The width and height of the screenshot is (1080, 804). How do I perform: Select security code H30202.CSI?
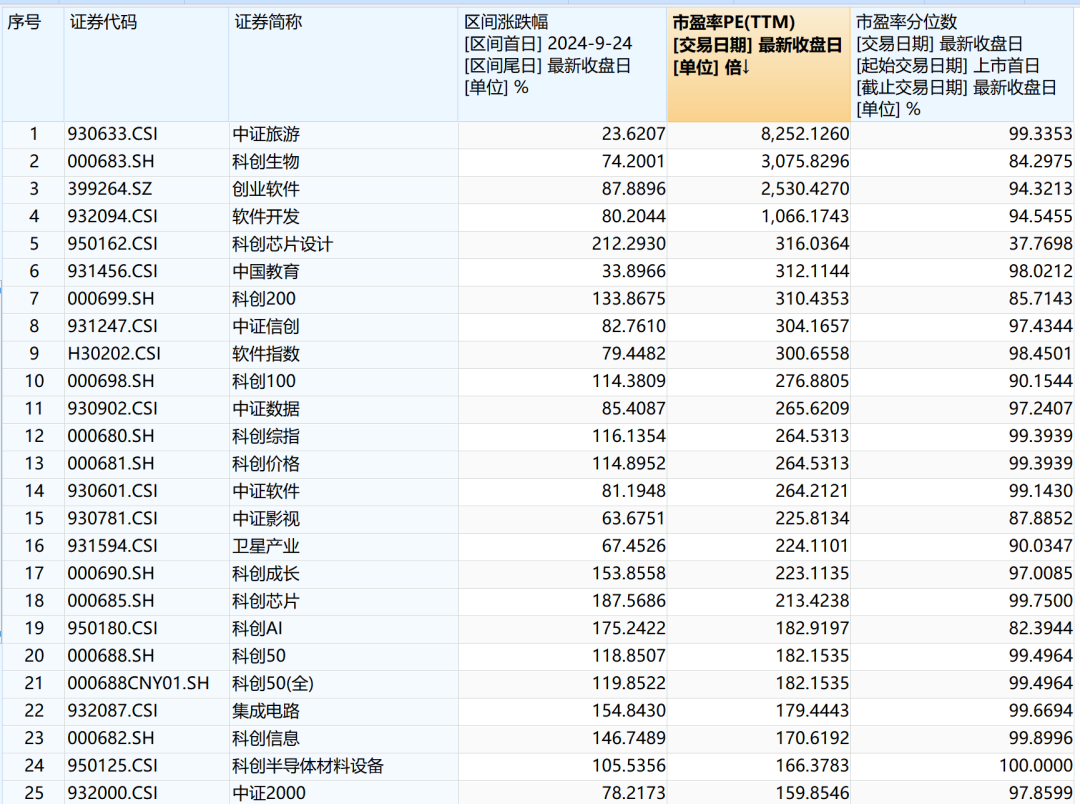click(x=114, y=354)
